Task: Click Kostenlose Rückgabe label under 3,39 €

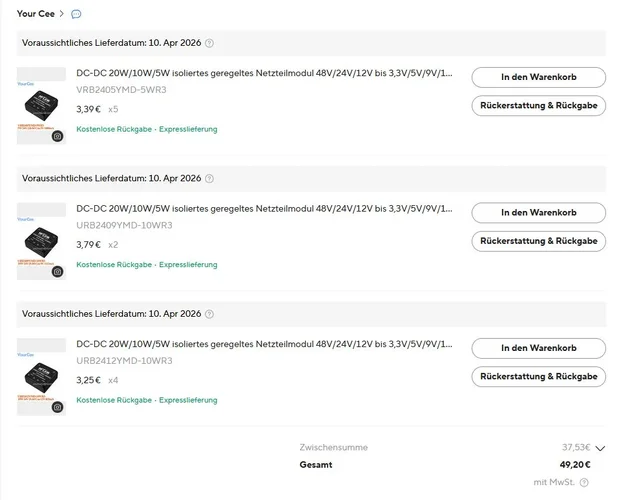Action: click(x=114, y=129)
